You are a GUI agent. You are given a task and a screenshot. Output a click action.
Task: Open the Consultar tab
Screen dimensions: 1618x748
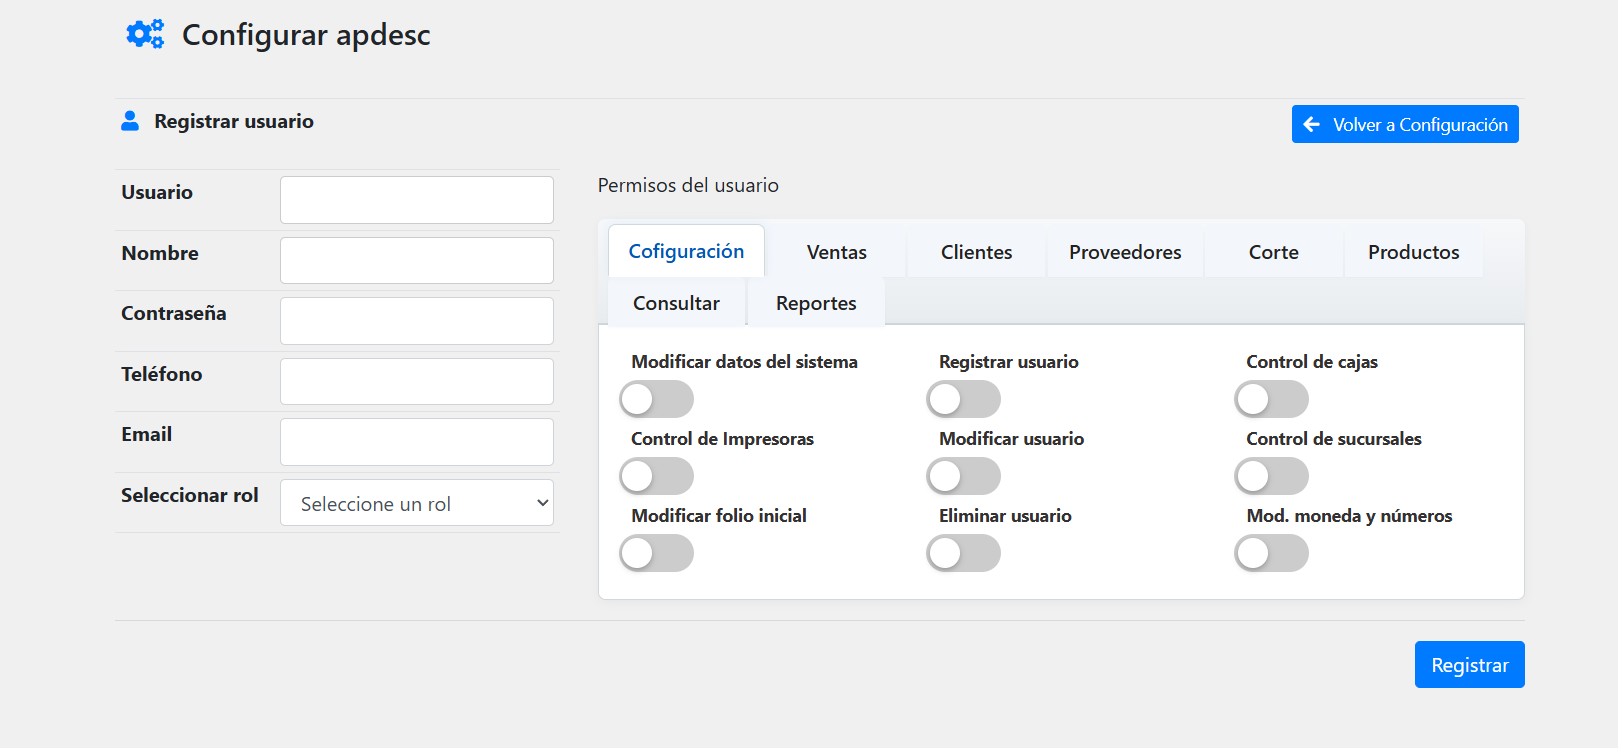676,303
